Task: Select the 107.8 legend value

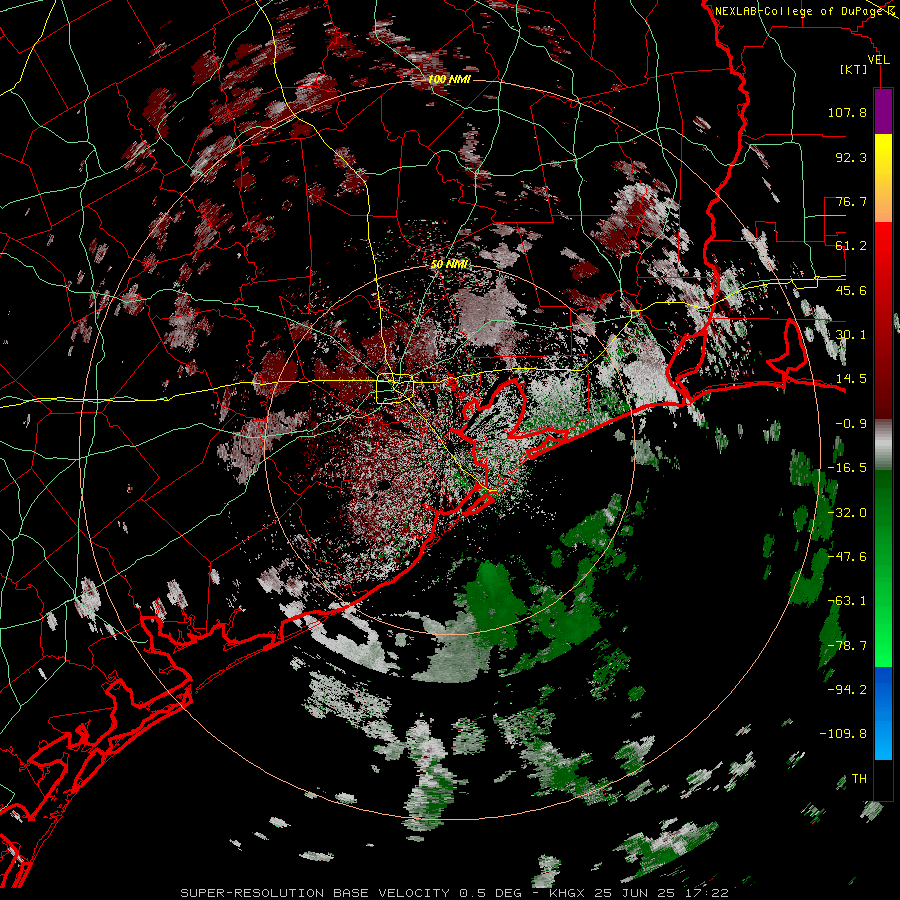Action: 847,112
